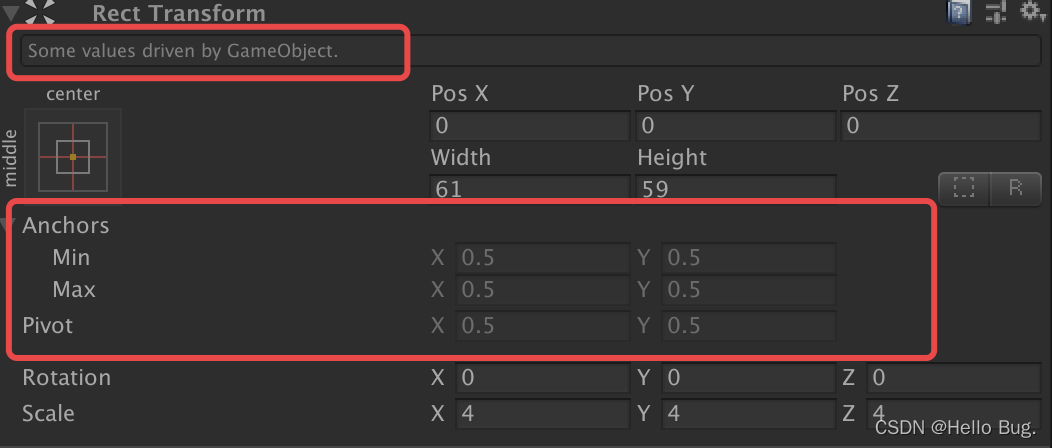Click the Scale X field

tap(542, 413)
